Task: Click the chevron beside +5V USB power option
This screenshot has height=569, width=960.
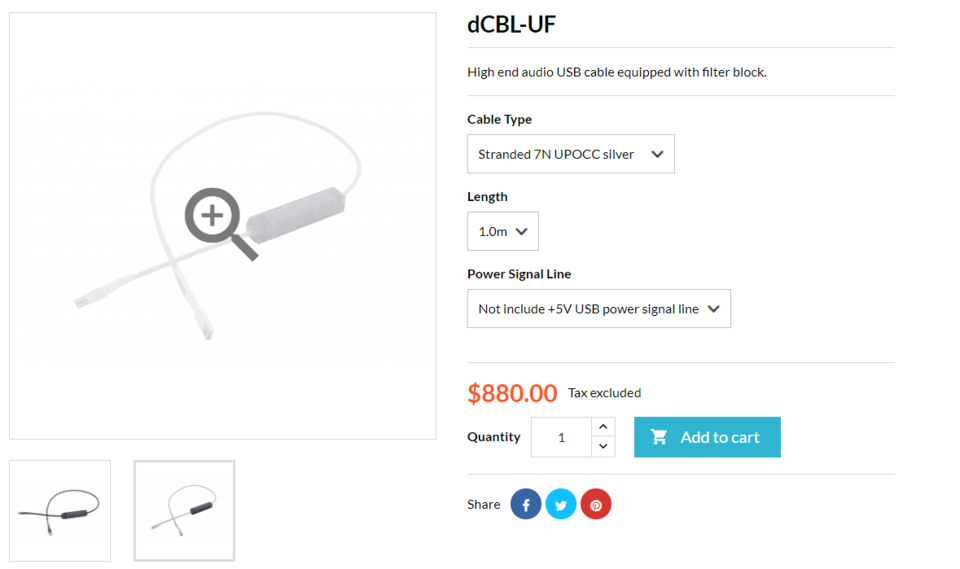Action: 713,309
